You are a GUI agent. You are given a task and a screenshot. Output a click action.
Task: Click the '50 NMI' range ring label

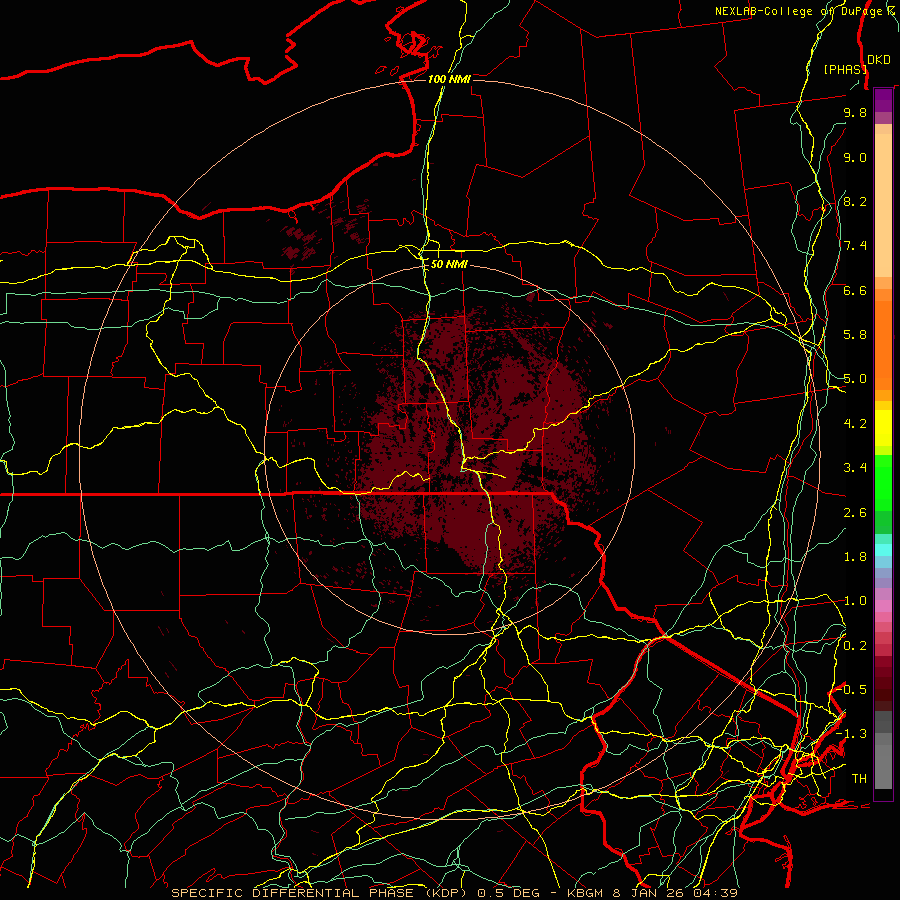tap(449, 265)
